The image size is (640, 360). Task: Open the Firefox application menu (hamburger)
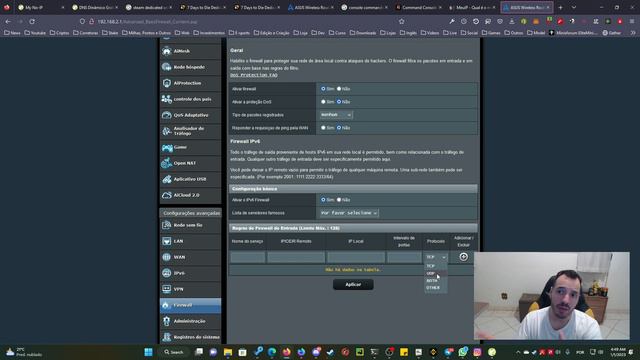click(632, 21)
